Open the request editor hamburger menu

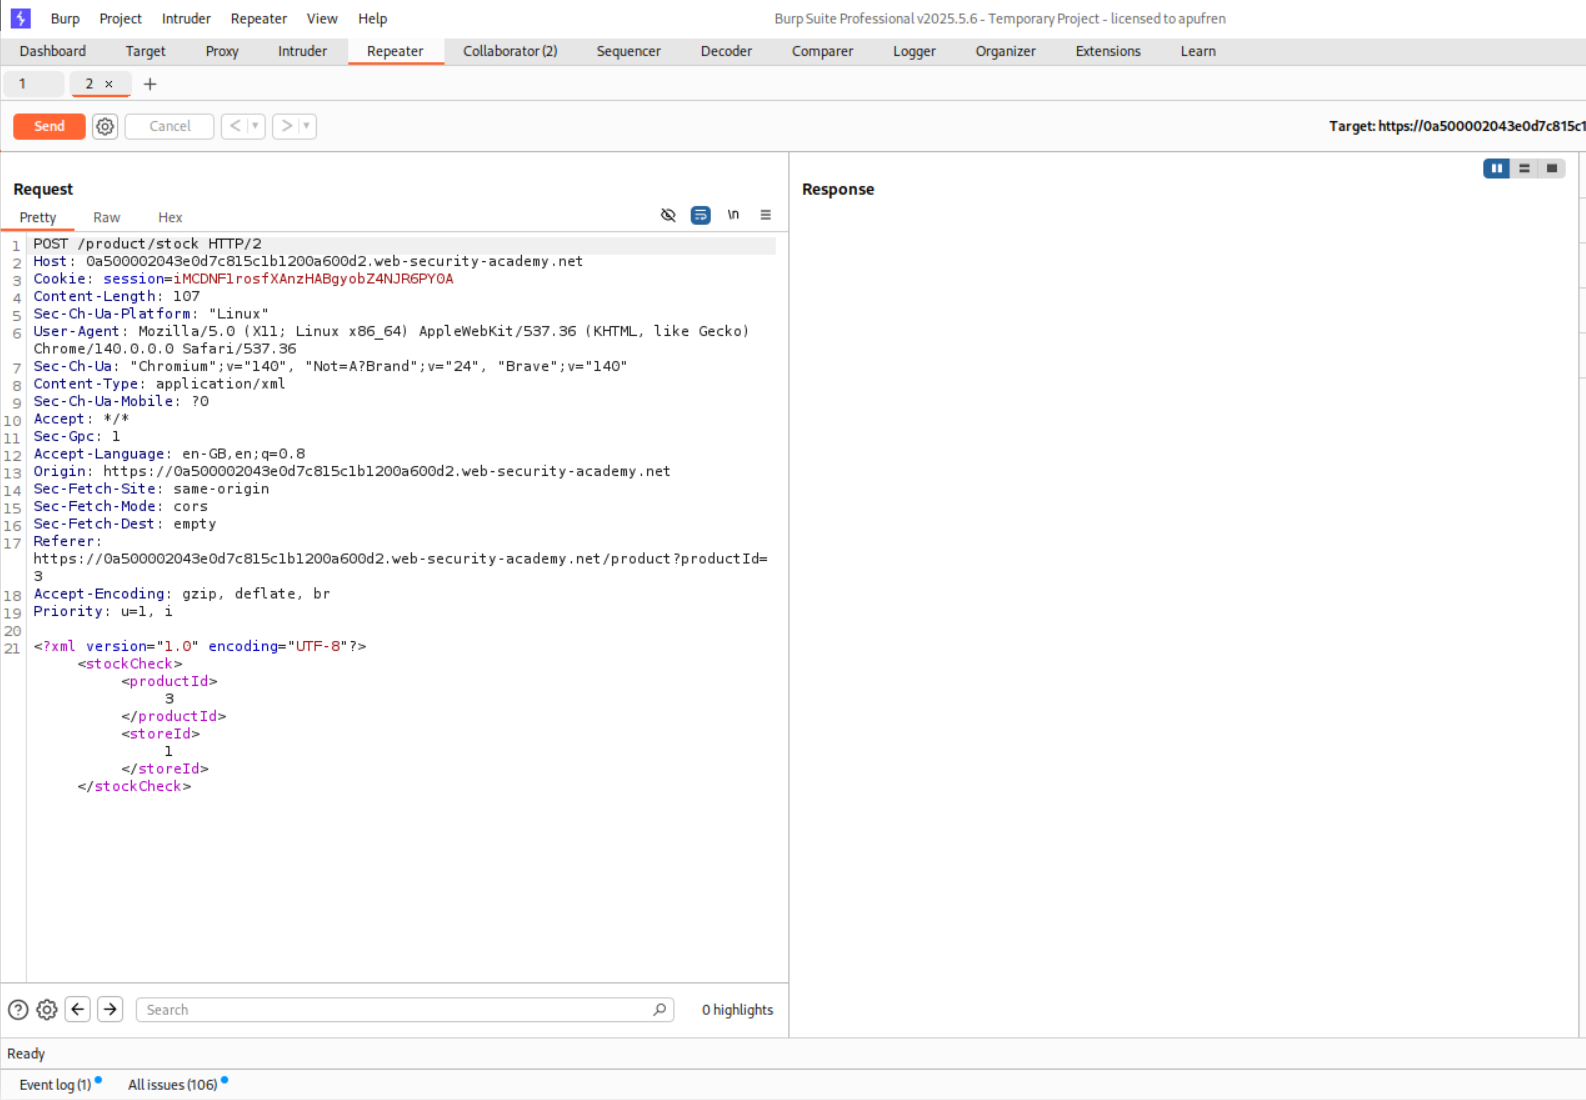click(x=765, y=215)
